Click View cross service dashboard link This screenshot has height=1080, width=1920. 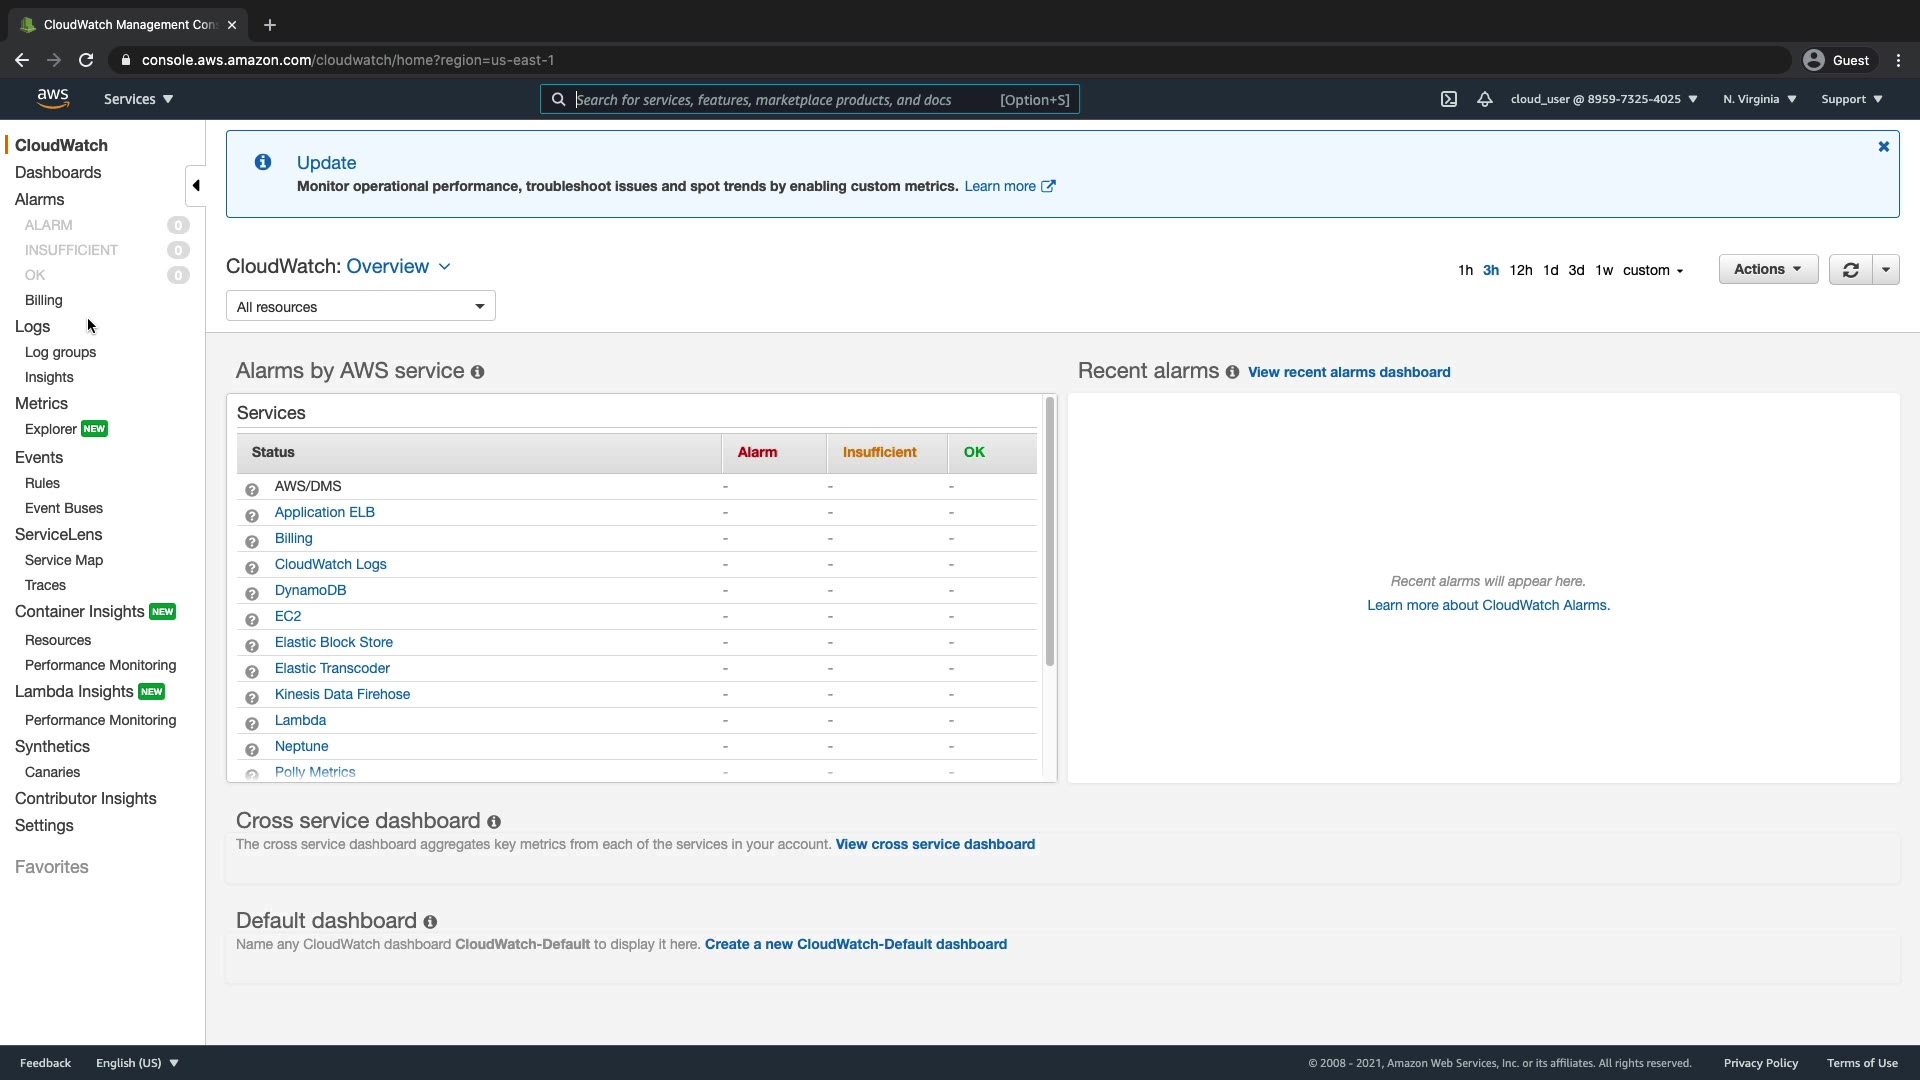(934, 845)
